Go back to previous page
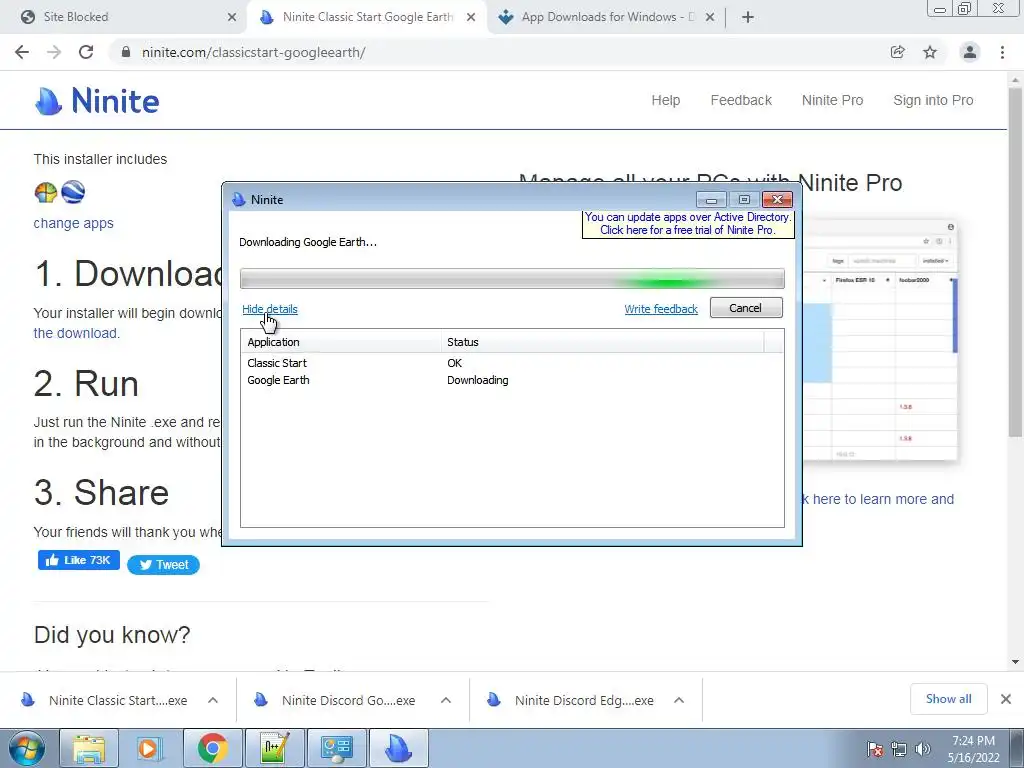 [x=22, y=52]
